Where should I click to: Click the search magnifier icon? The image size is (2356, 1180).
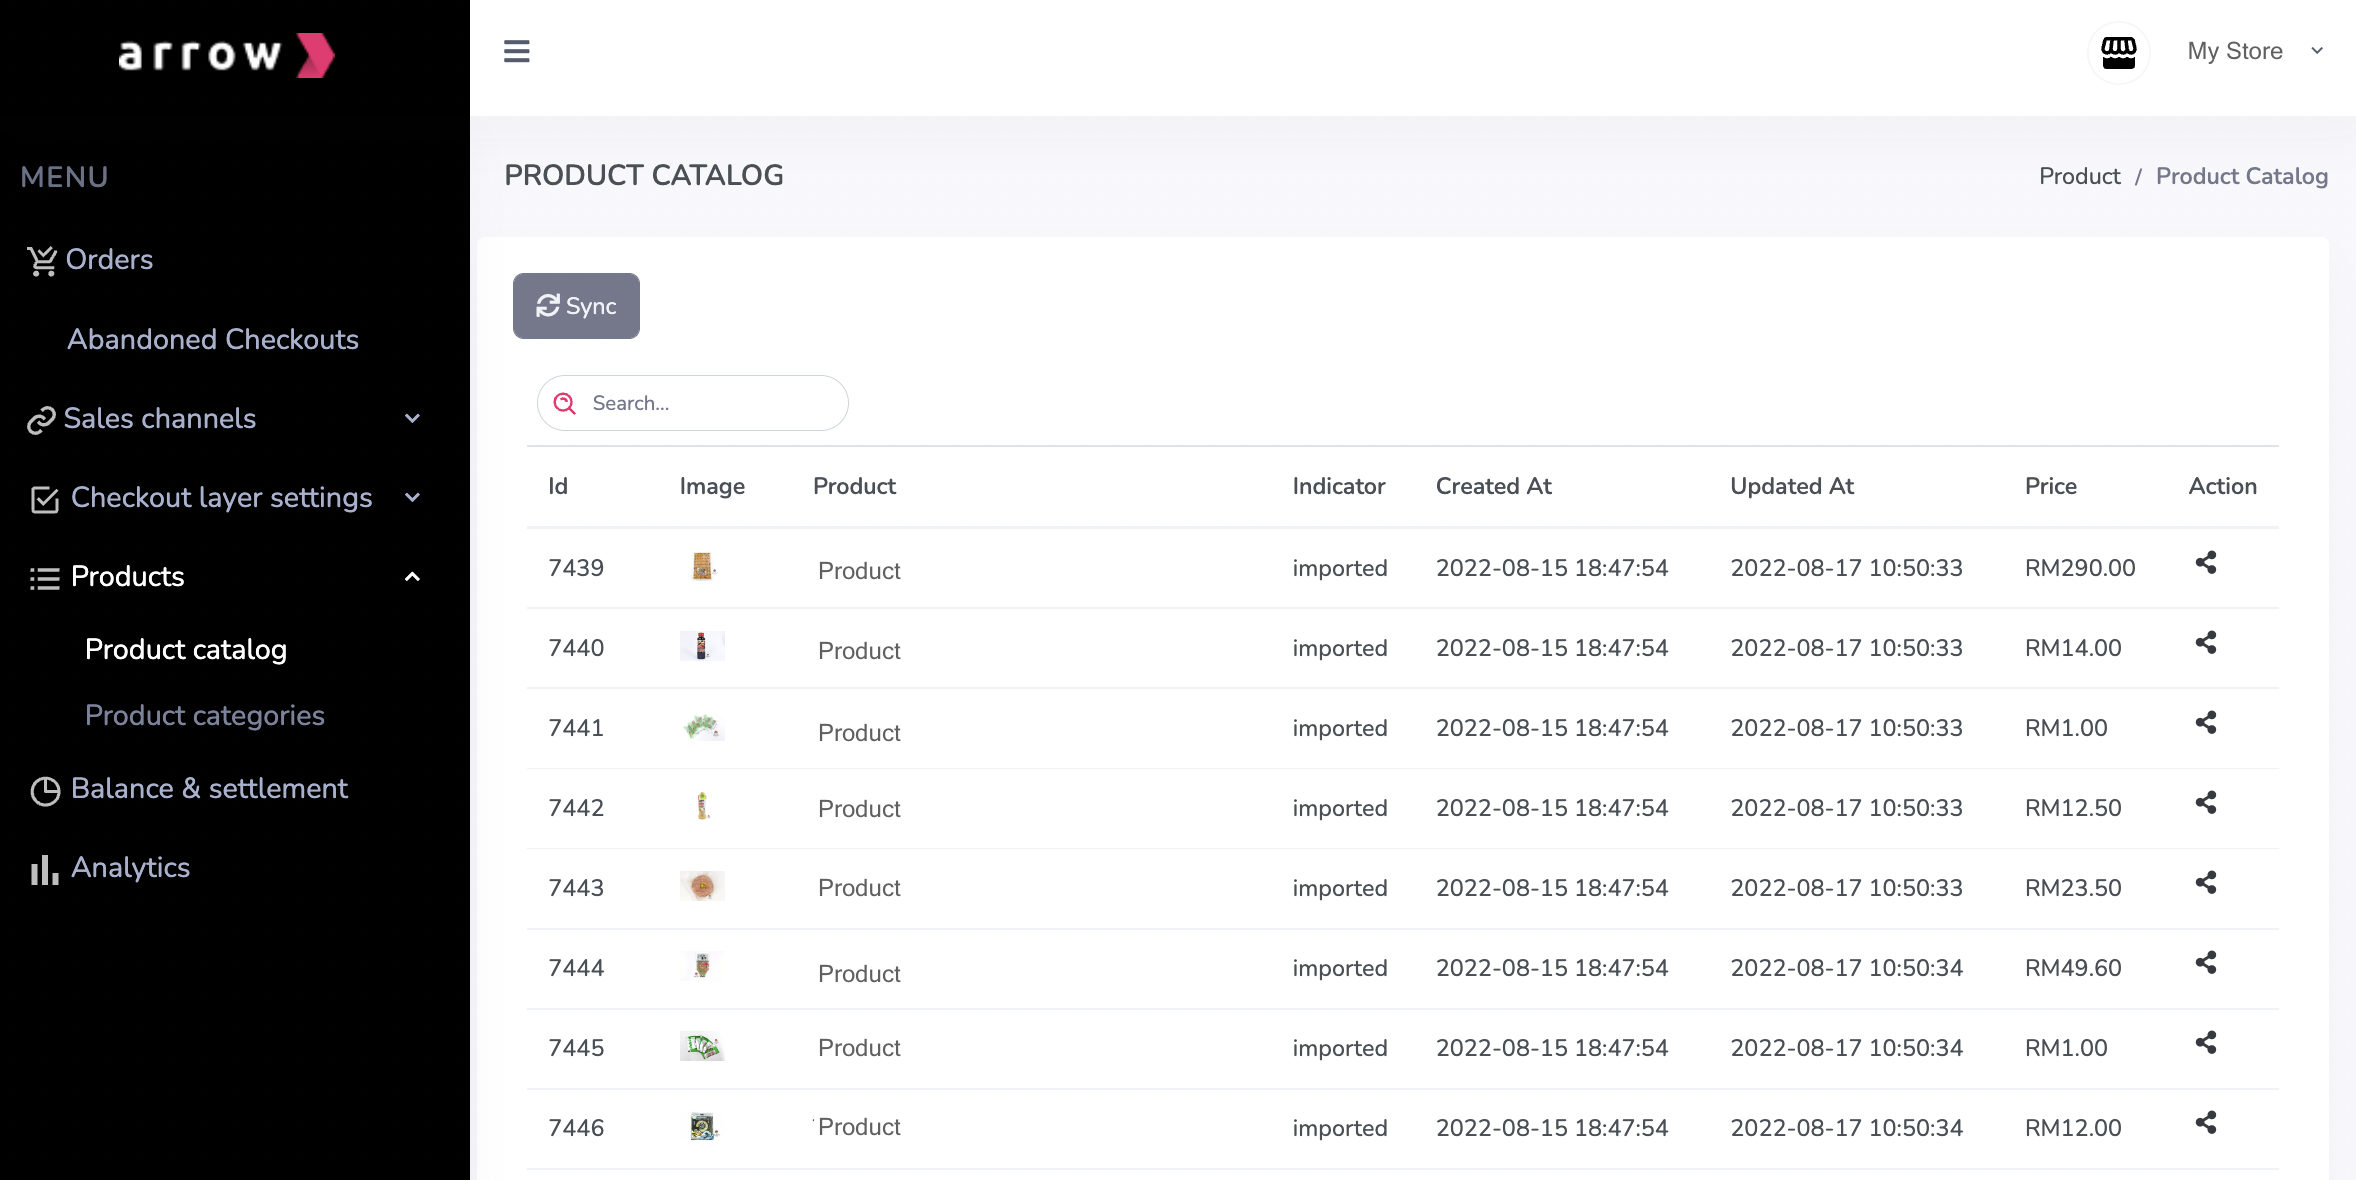point(565,403)
